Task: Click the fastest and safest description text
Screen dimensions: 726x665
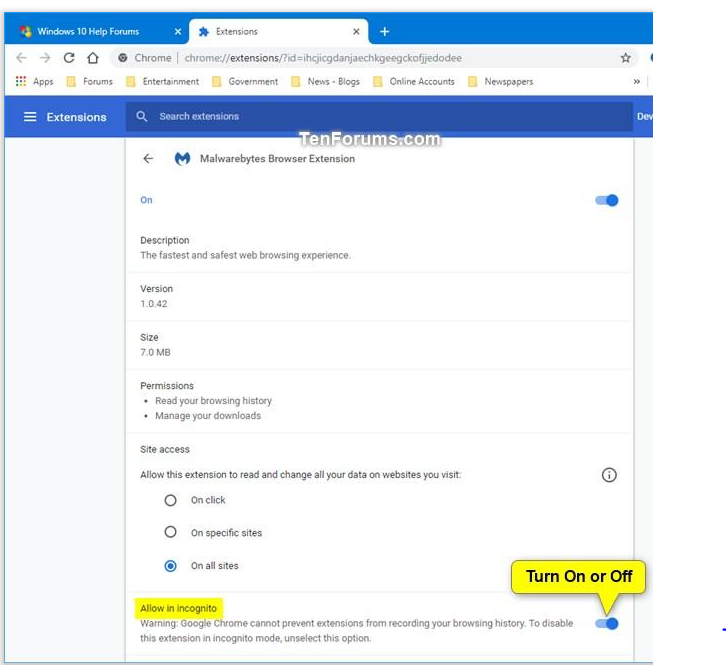Action: tap(245, 256)
